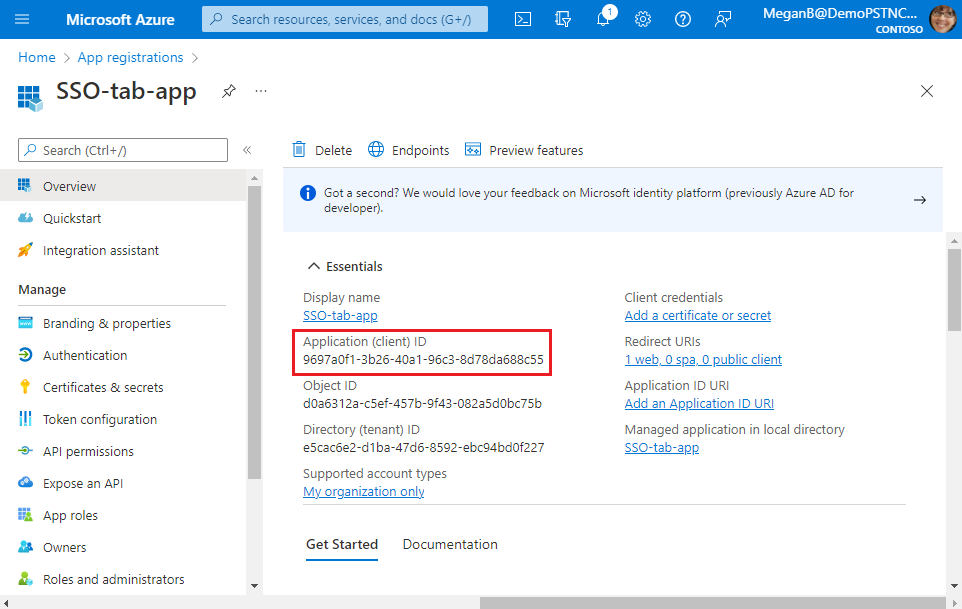Click the Delete trash icon
Screen dimensions: 962x609
tap(299, 150)
